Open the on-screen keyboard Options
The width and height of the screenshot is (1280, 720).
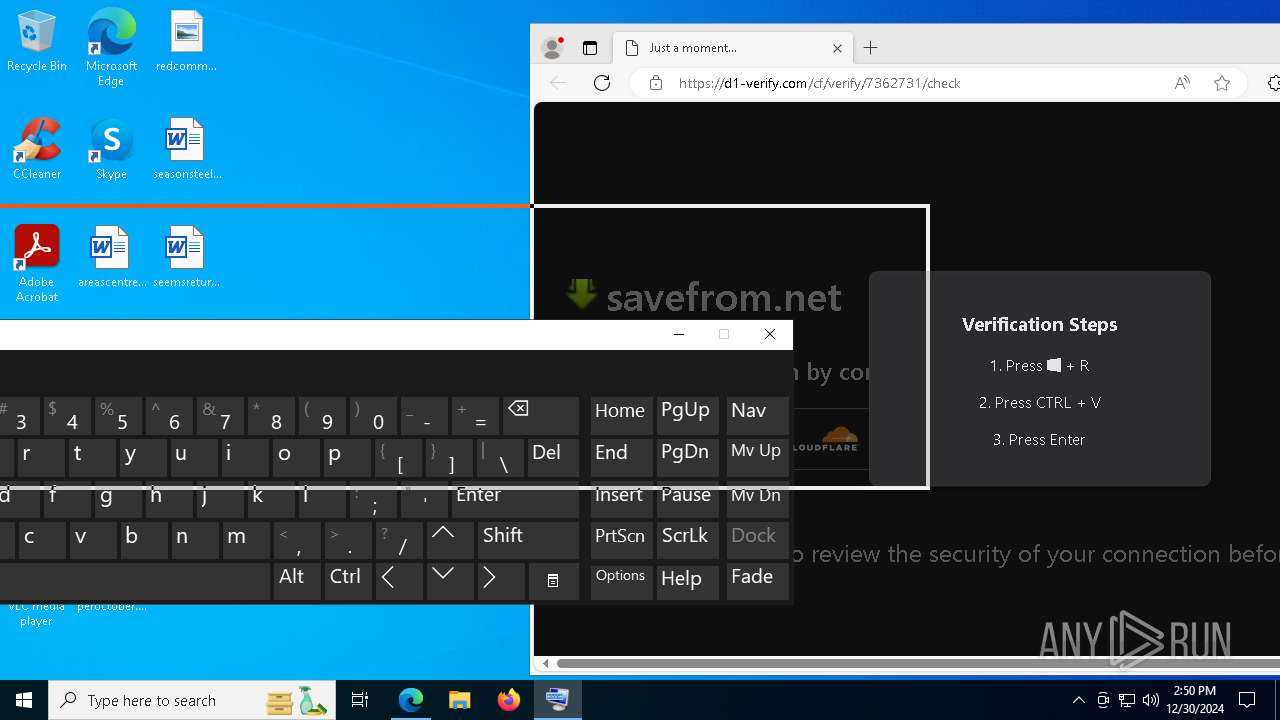coord(620,581)
